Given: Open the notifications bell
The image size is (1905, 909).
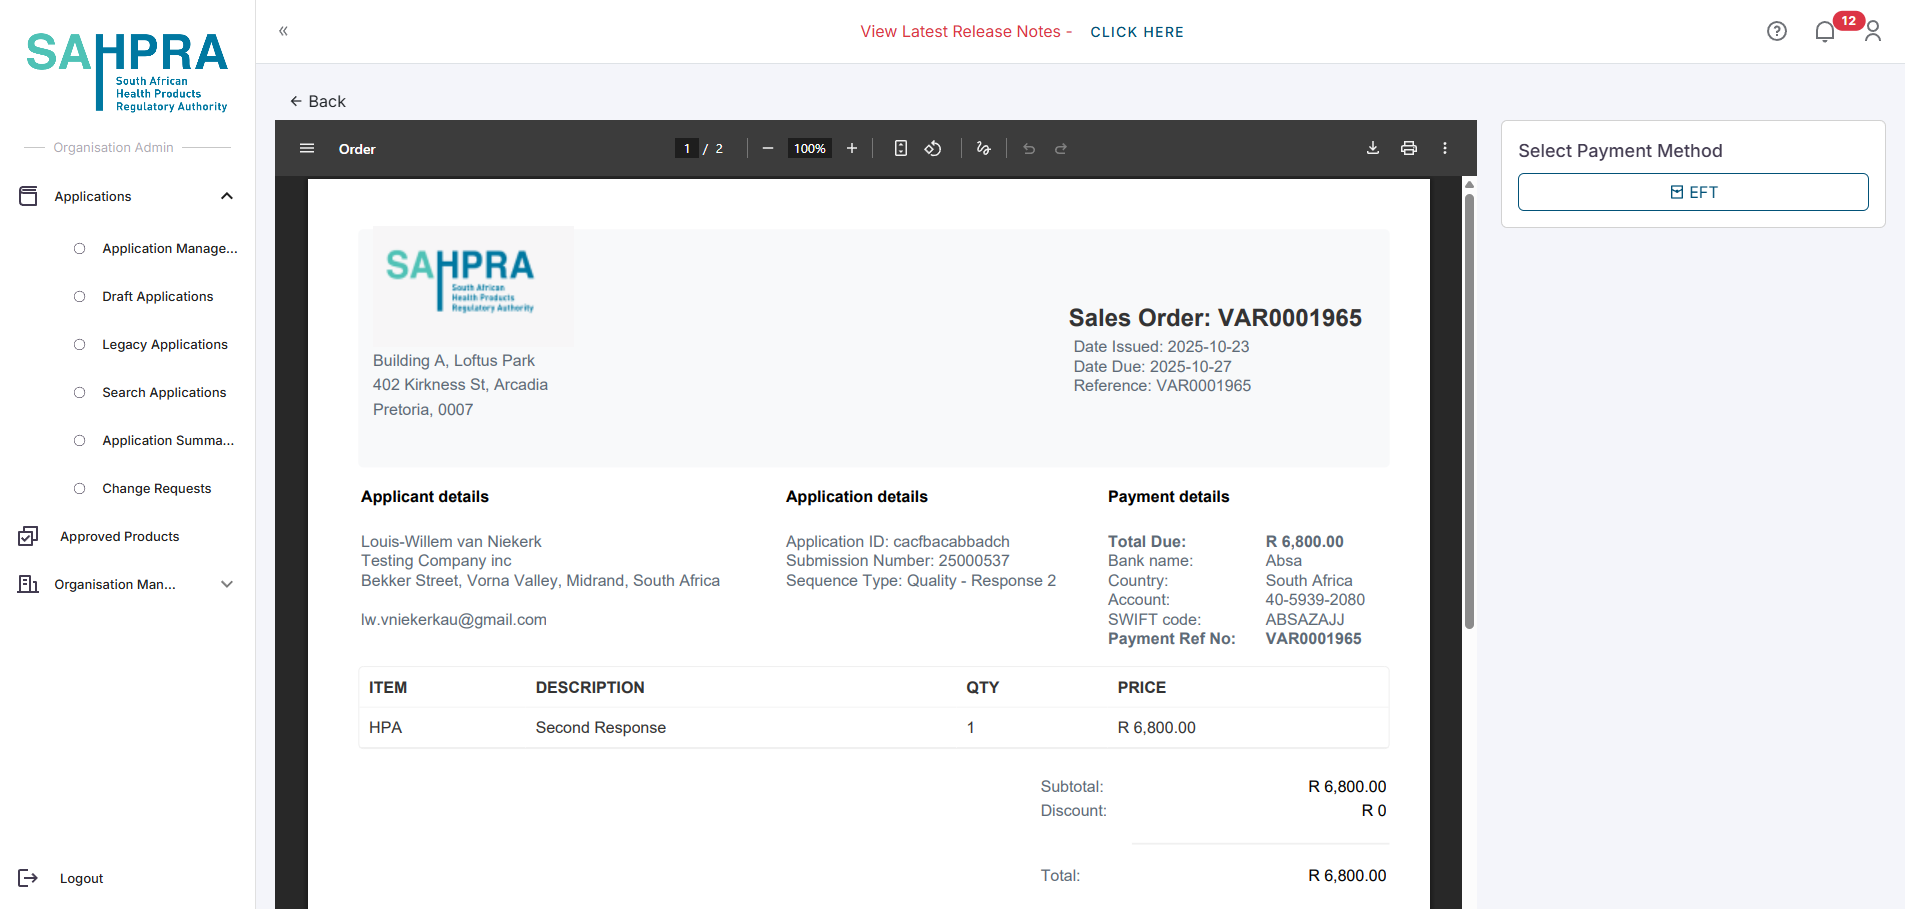Looking at the screenshot, I should 1824,32.
